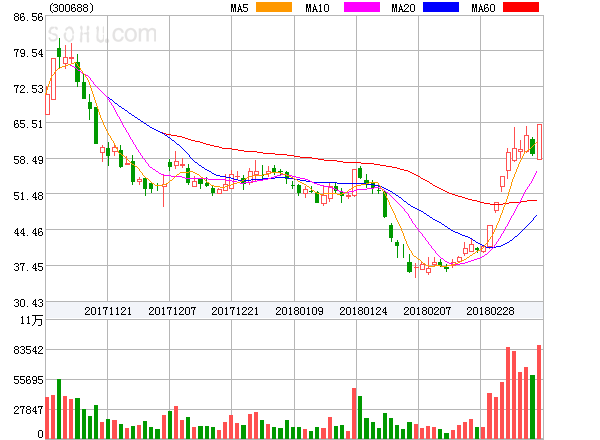Click the MA20 legend label
600x440 pixels.
coord(403,8)
